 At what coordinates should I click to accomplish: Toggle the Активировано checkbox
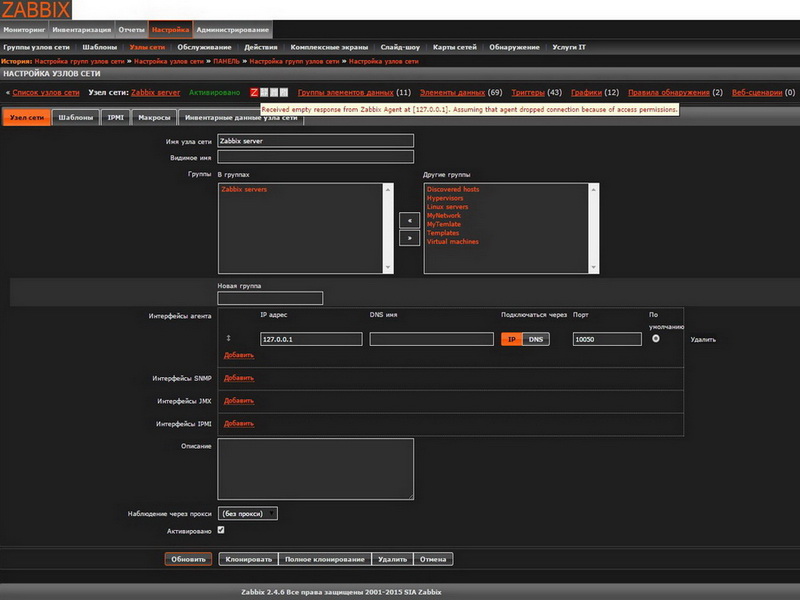click(x=221, y=530)
